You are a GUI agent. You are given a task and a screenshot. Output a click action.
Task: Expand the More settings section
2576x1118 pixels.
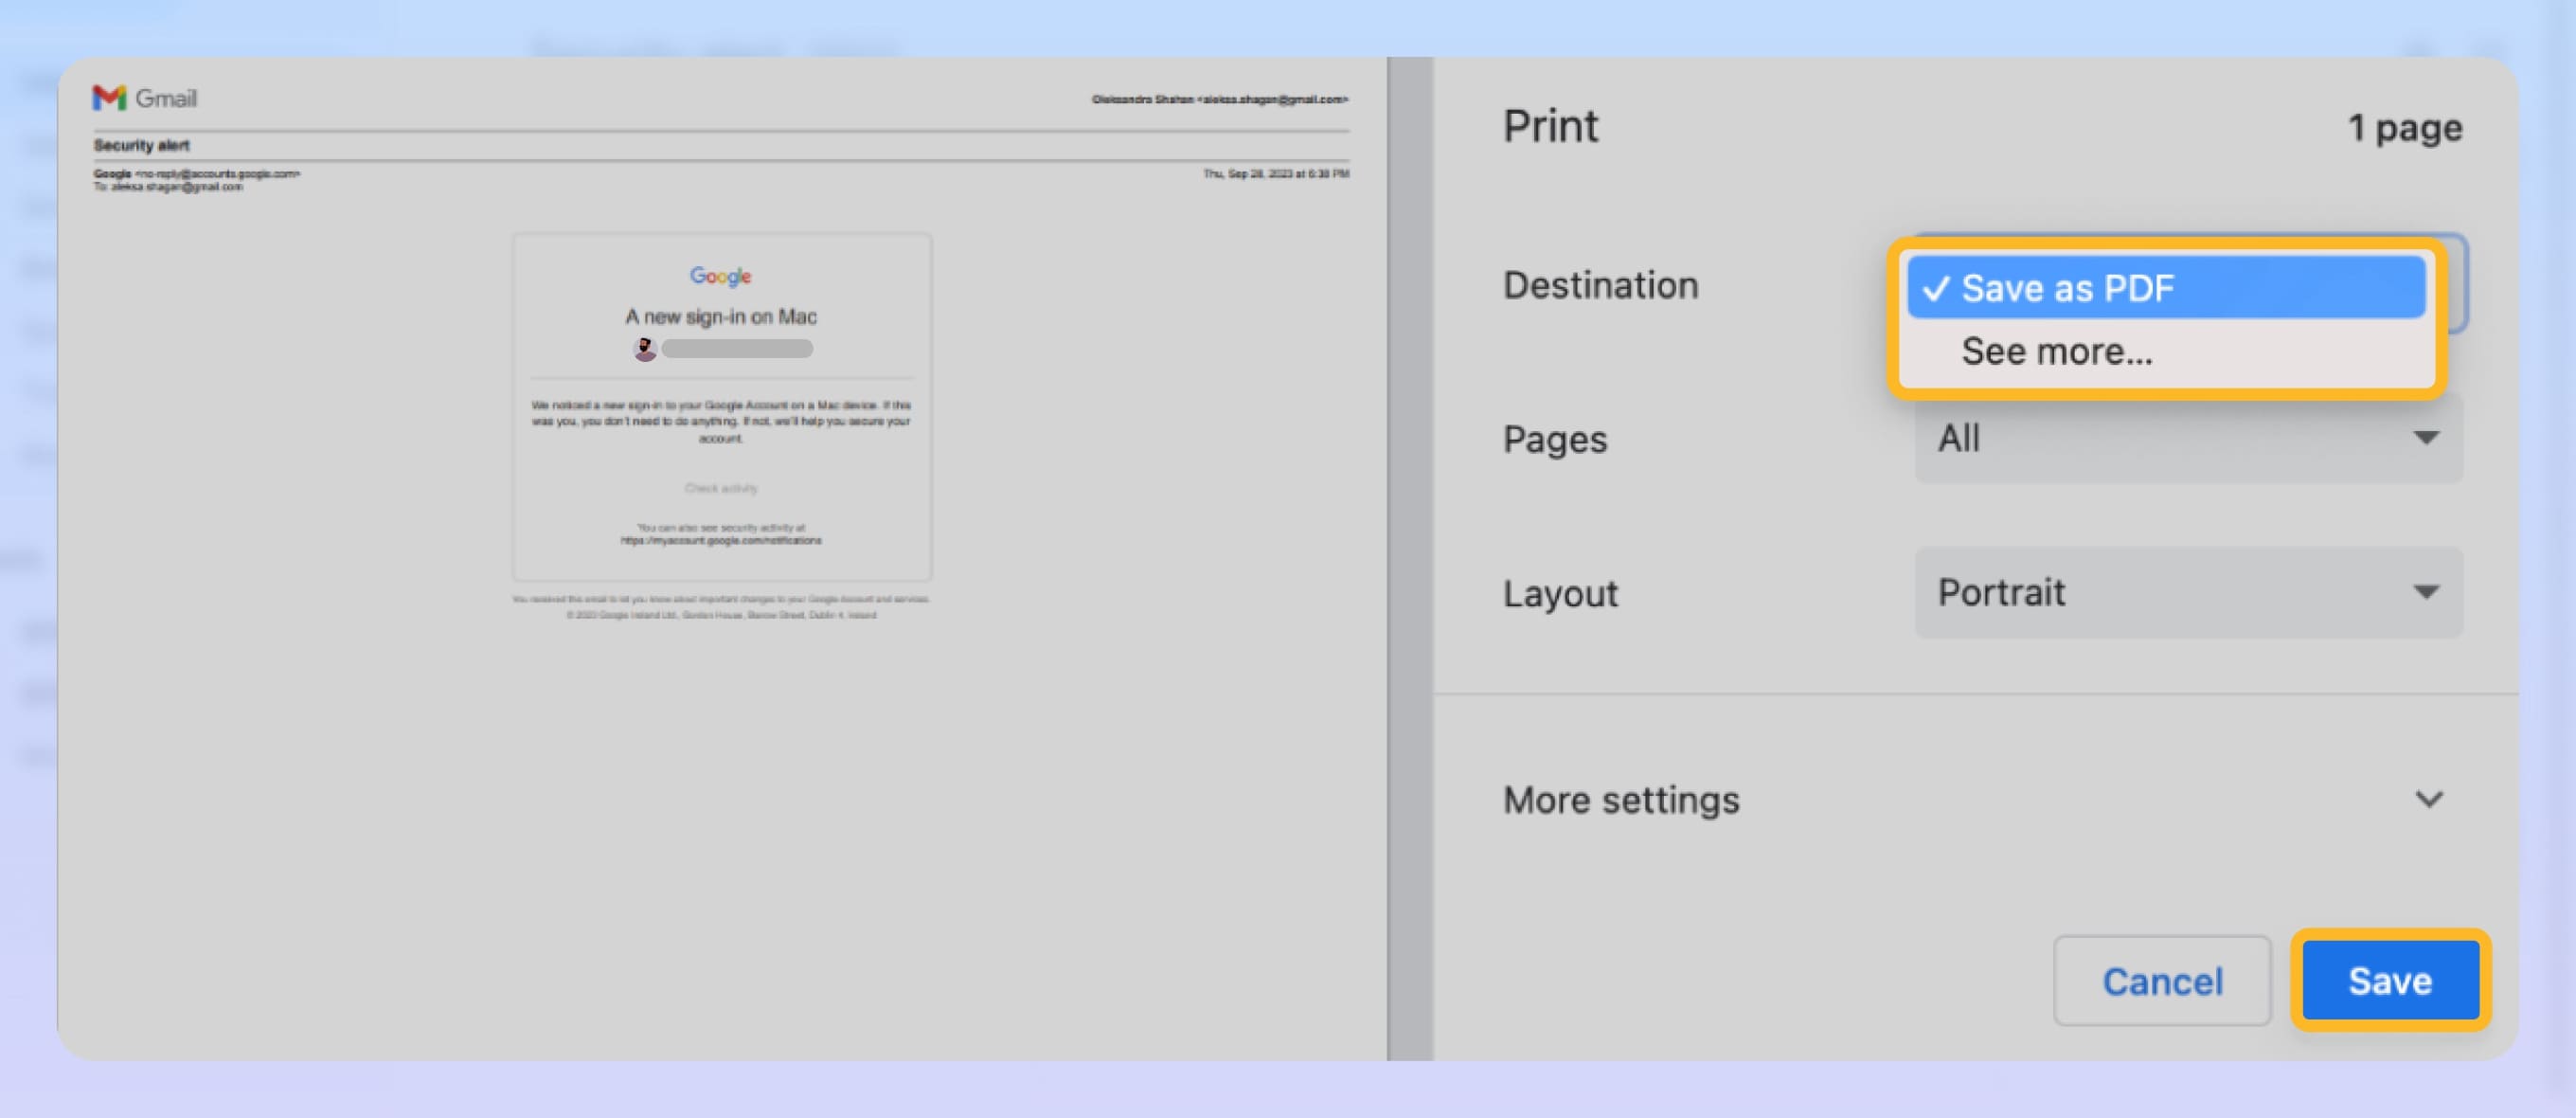point(1623,798)
